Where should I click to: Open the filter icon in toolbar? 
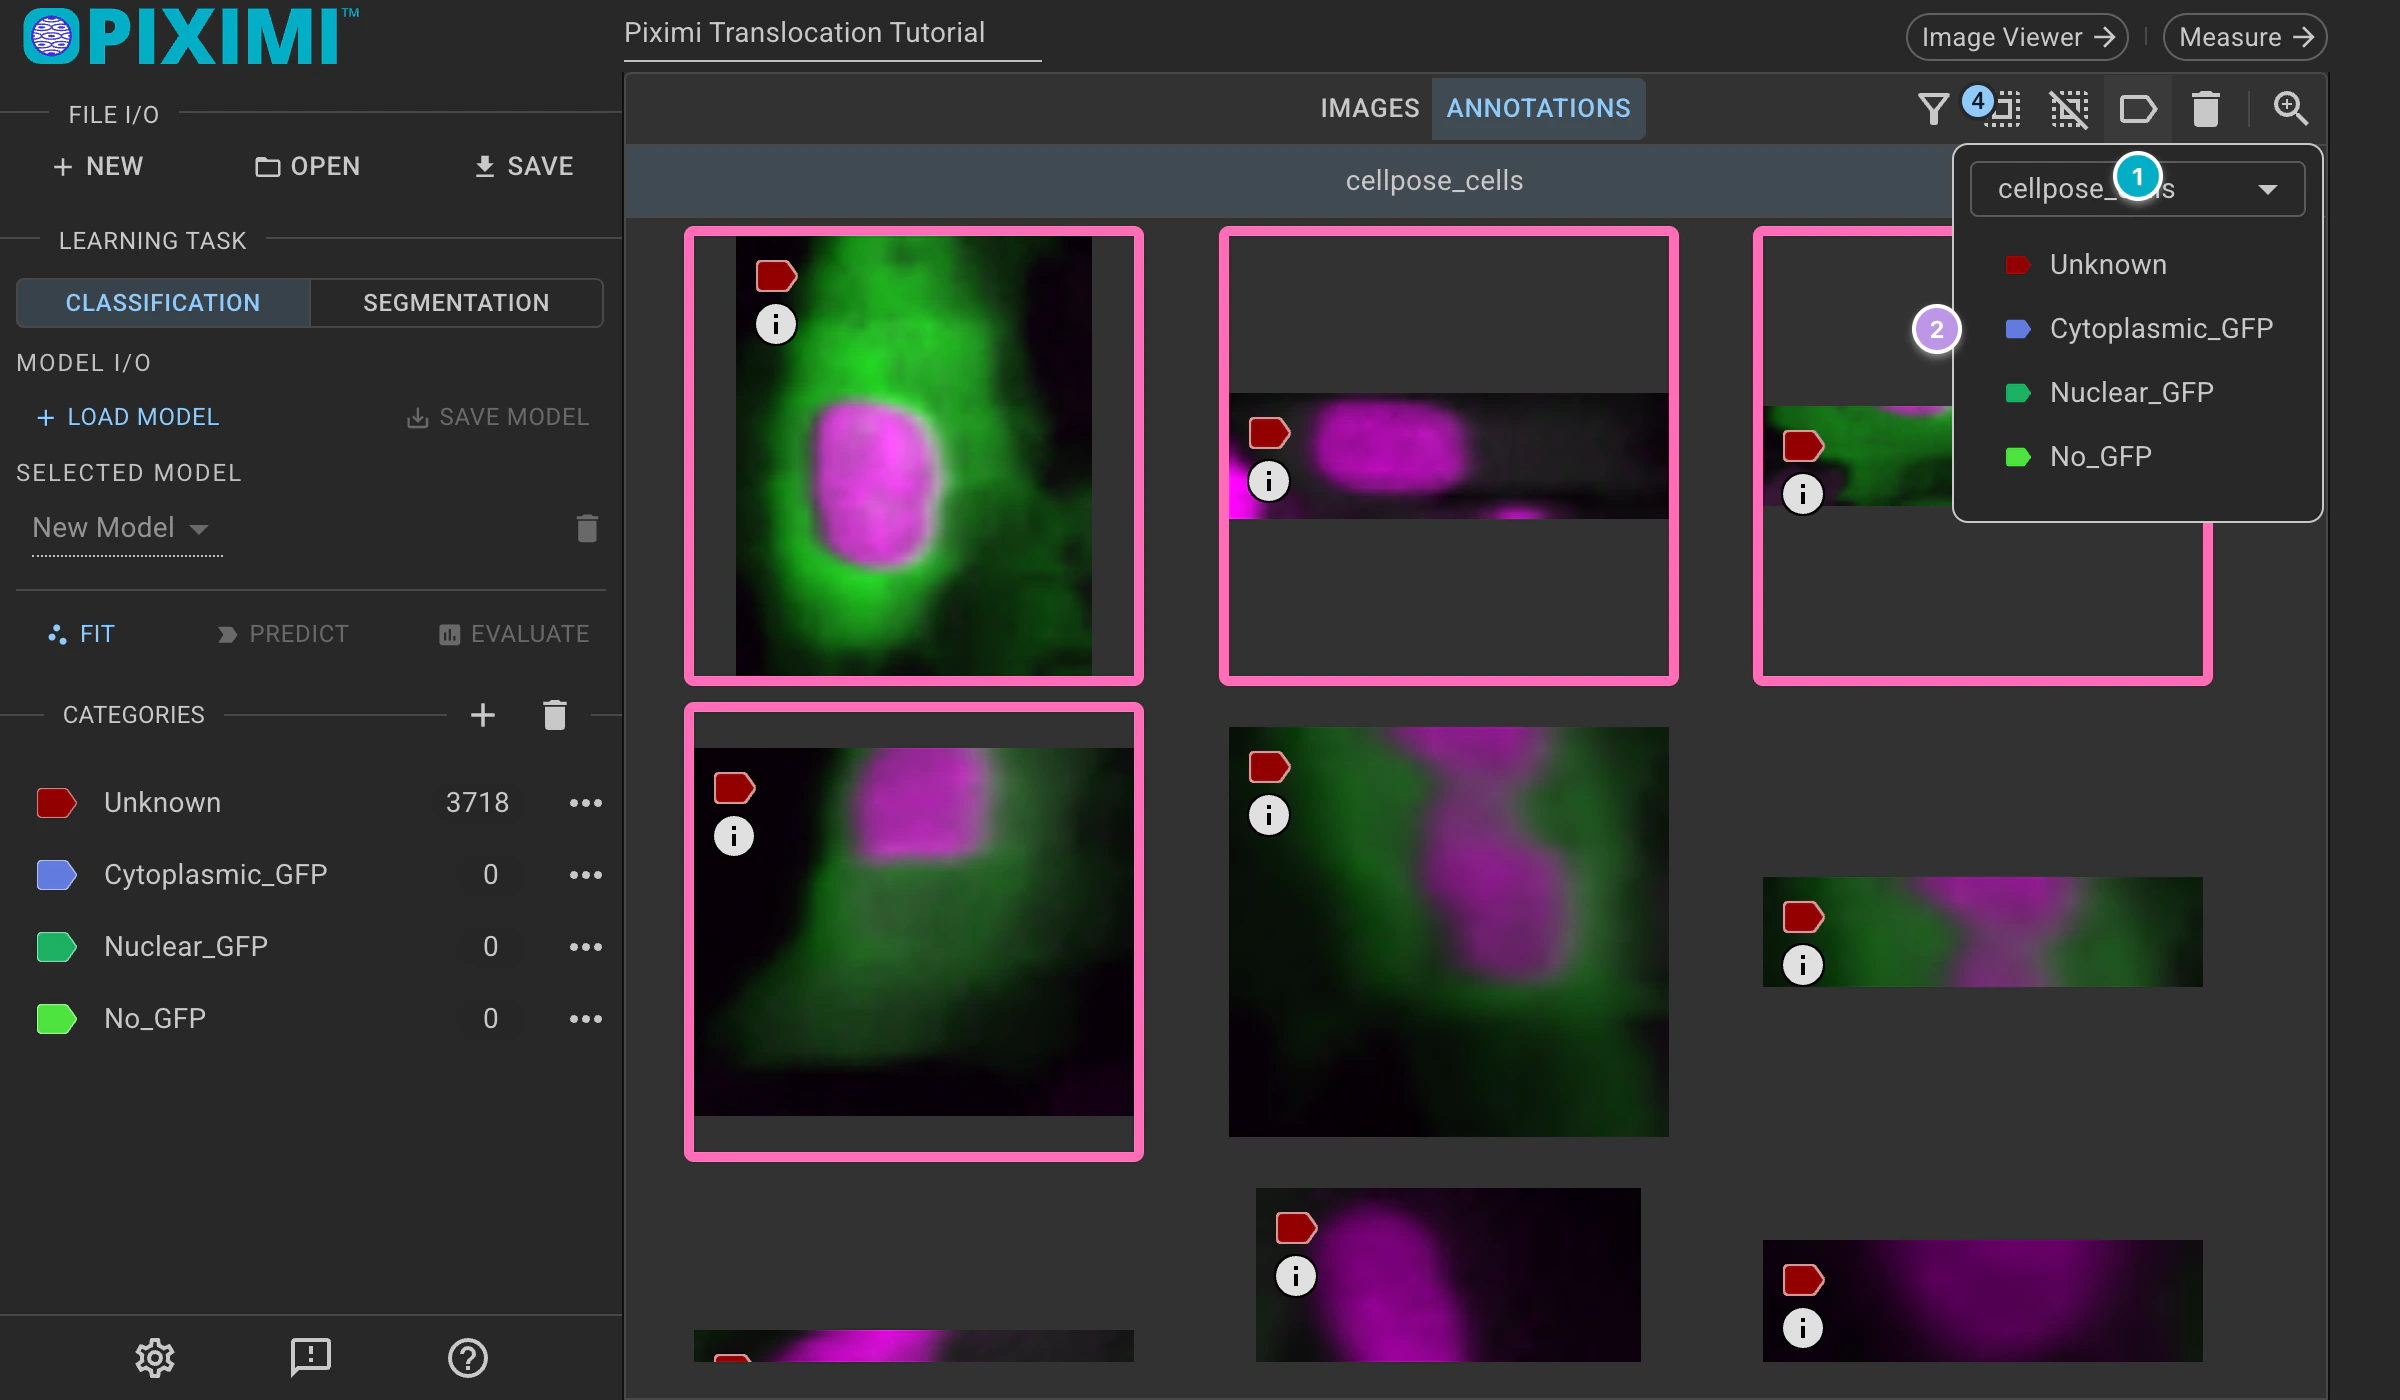1933,108
